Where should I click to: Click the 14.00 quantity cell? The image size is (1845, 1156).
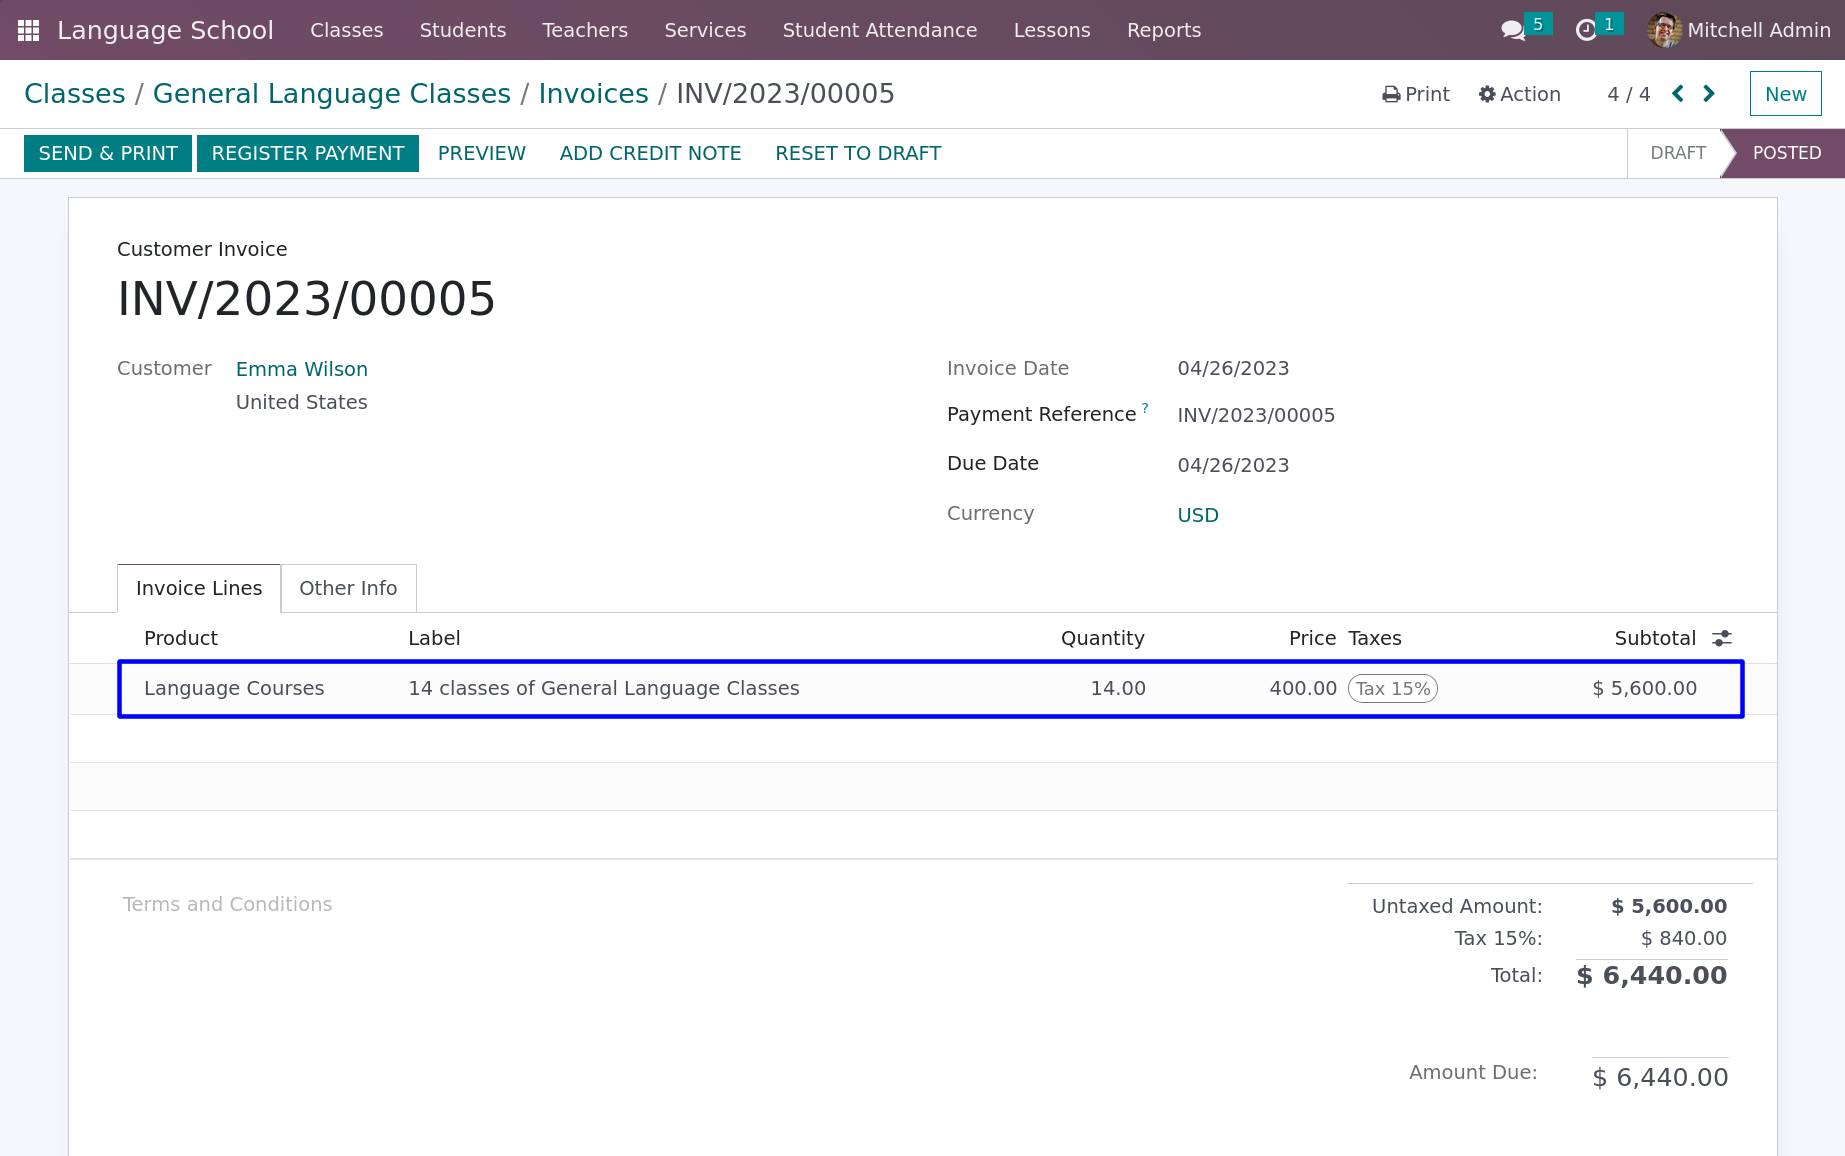point(1118,688)
